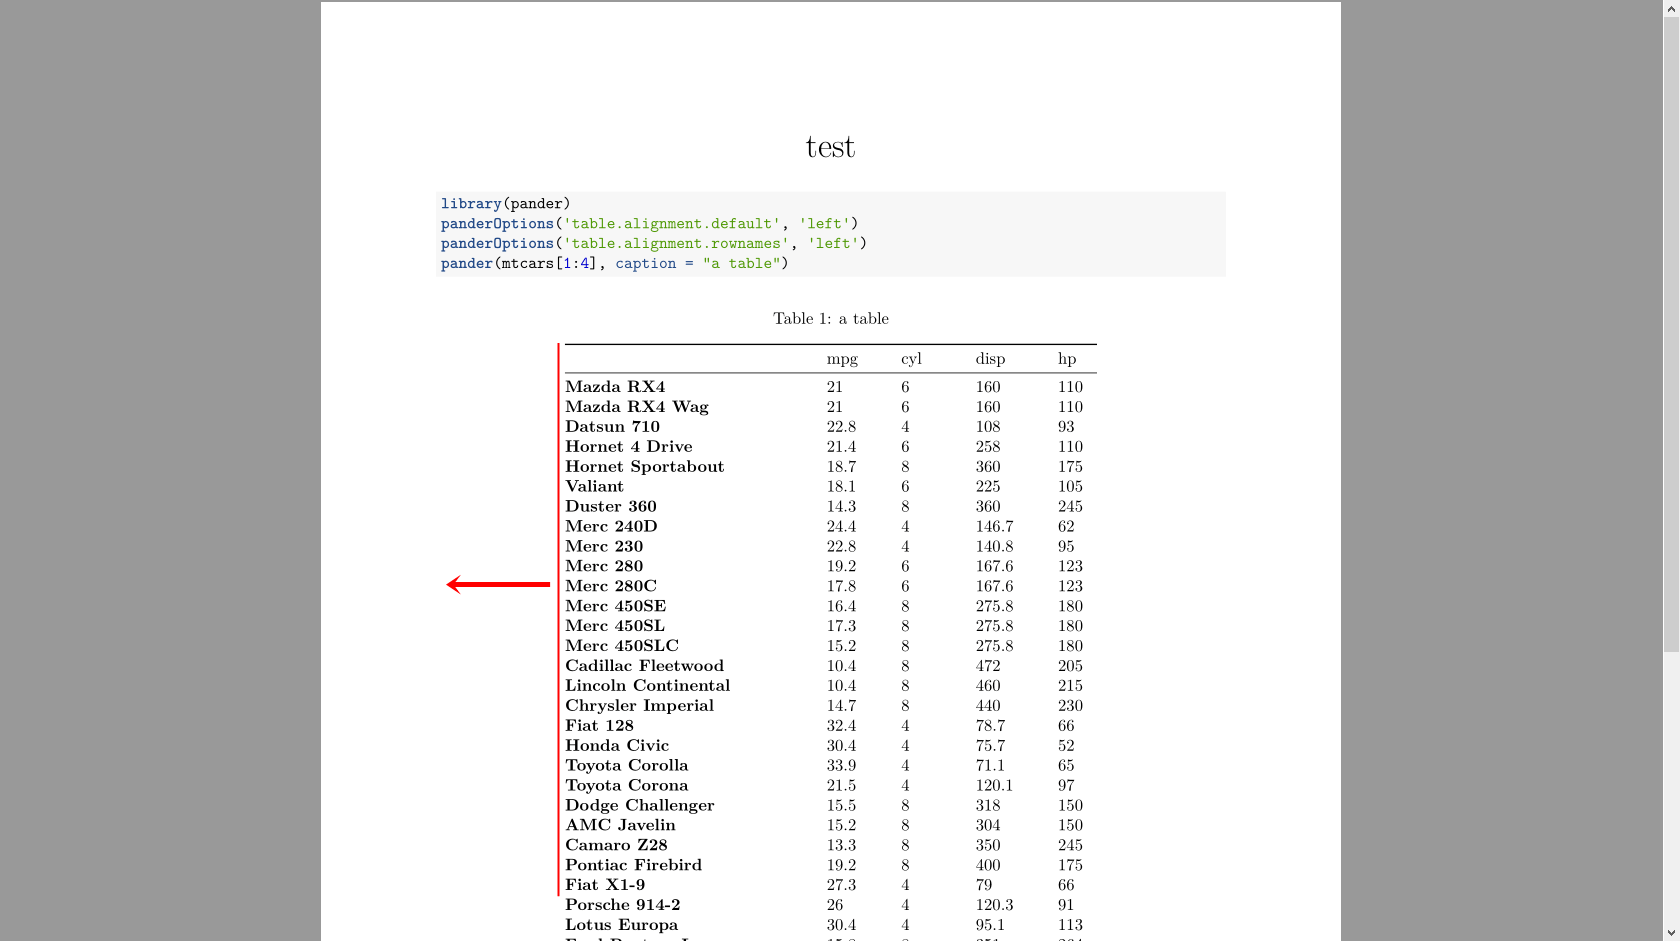Click the 'Chrysler Imperial' row name

tap(639, 706)
